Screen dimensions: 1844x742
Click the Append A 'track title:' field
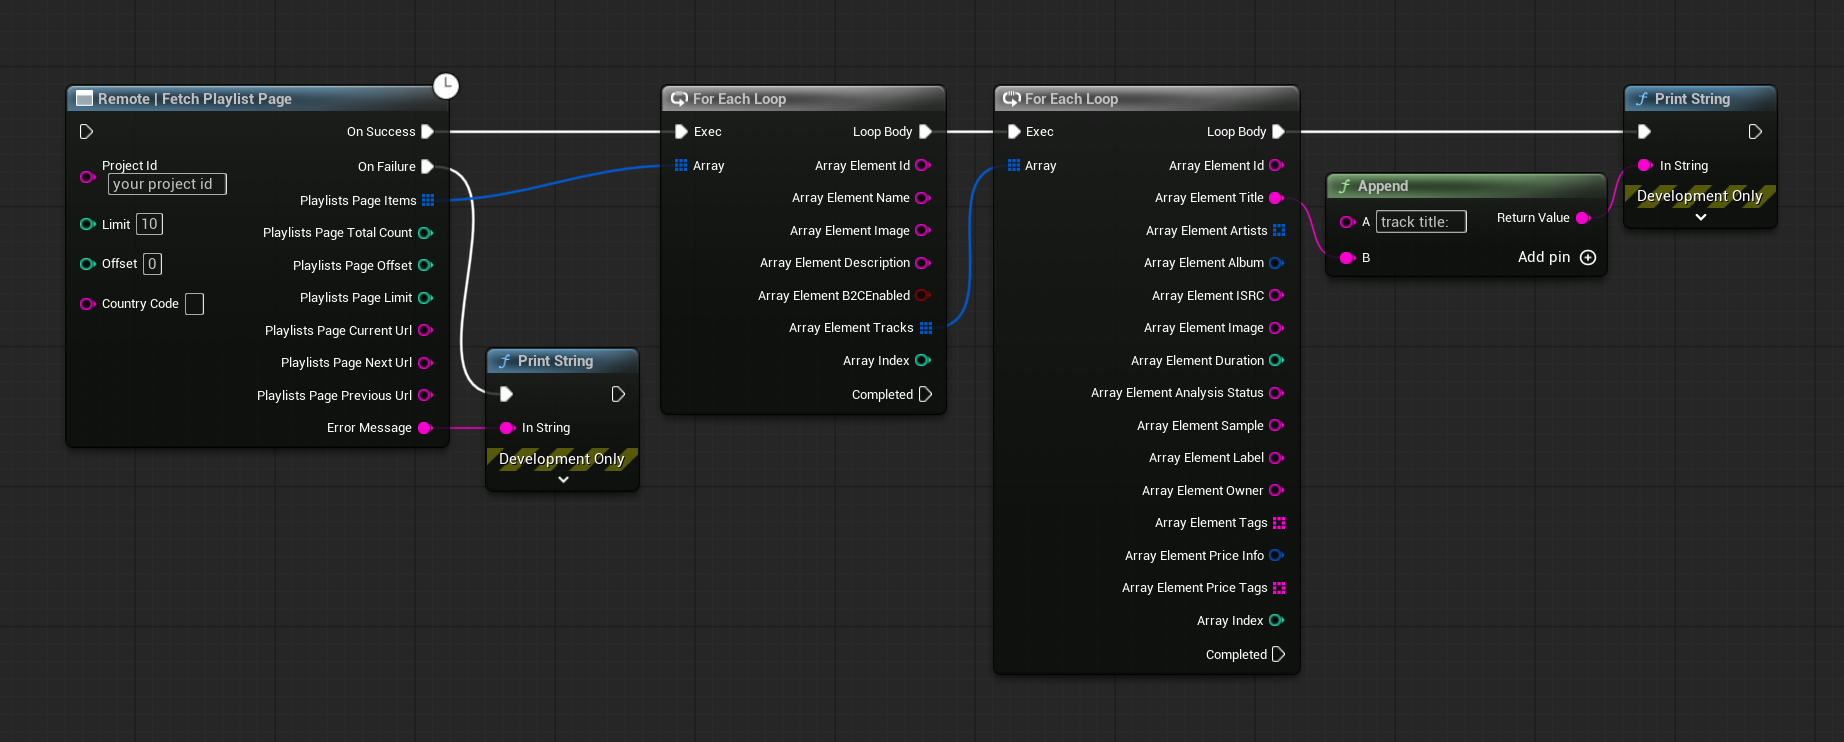pos(1420,222)
